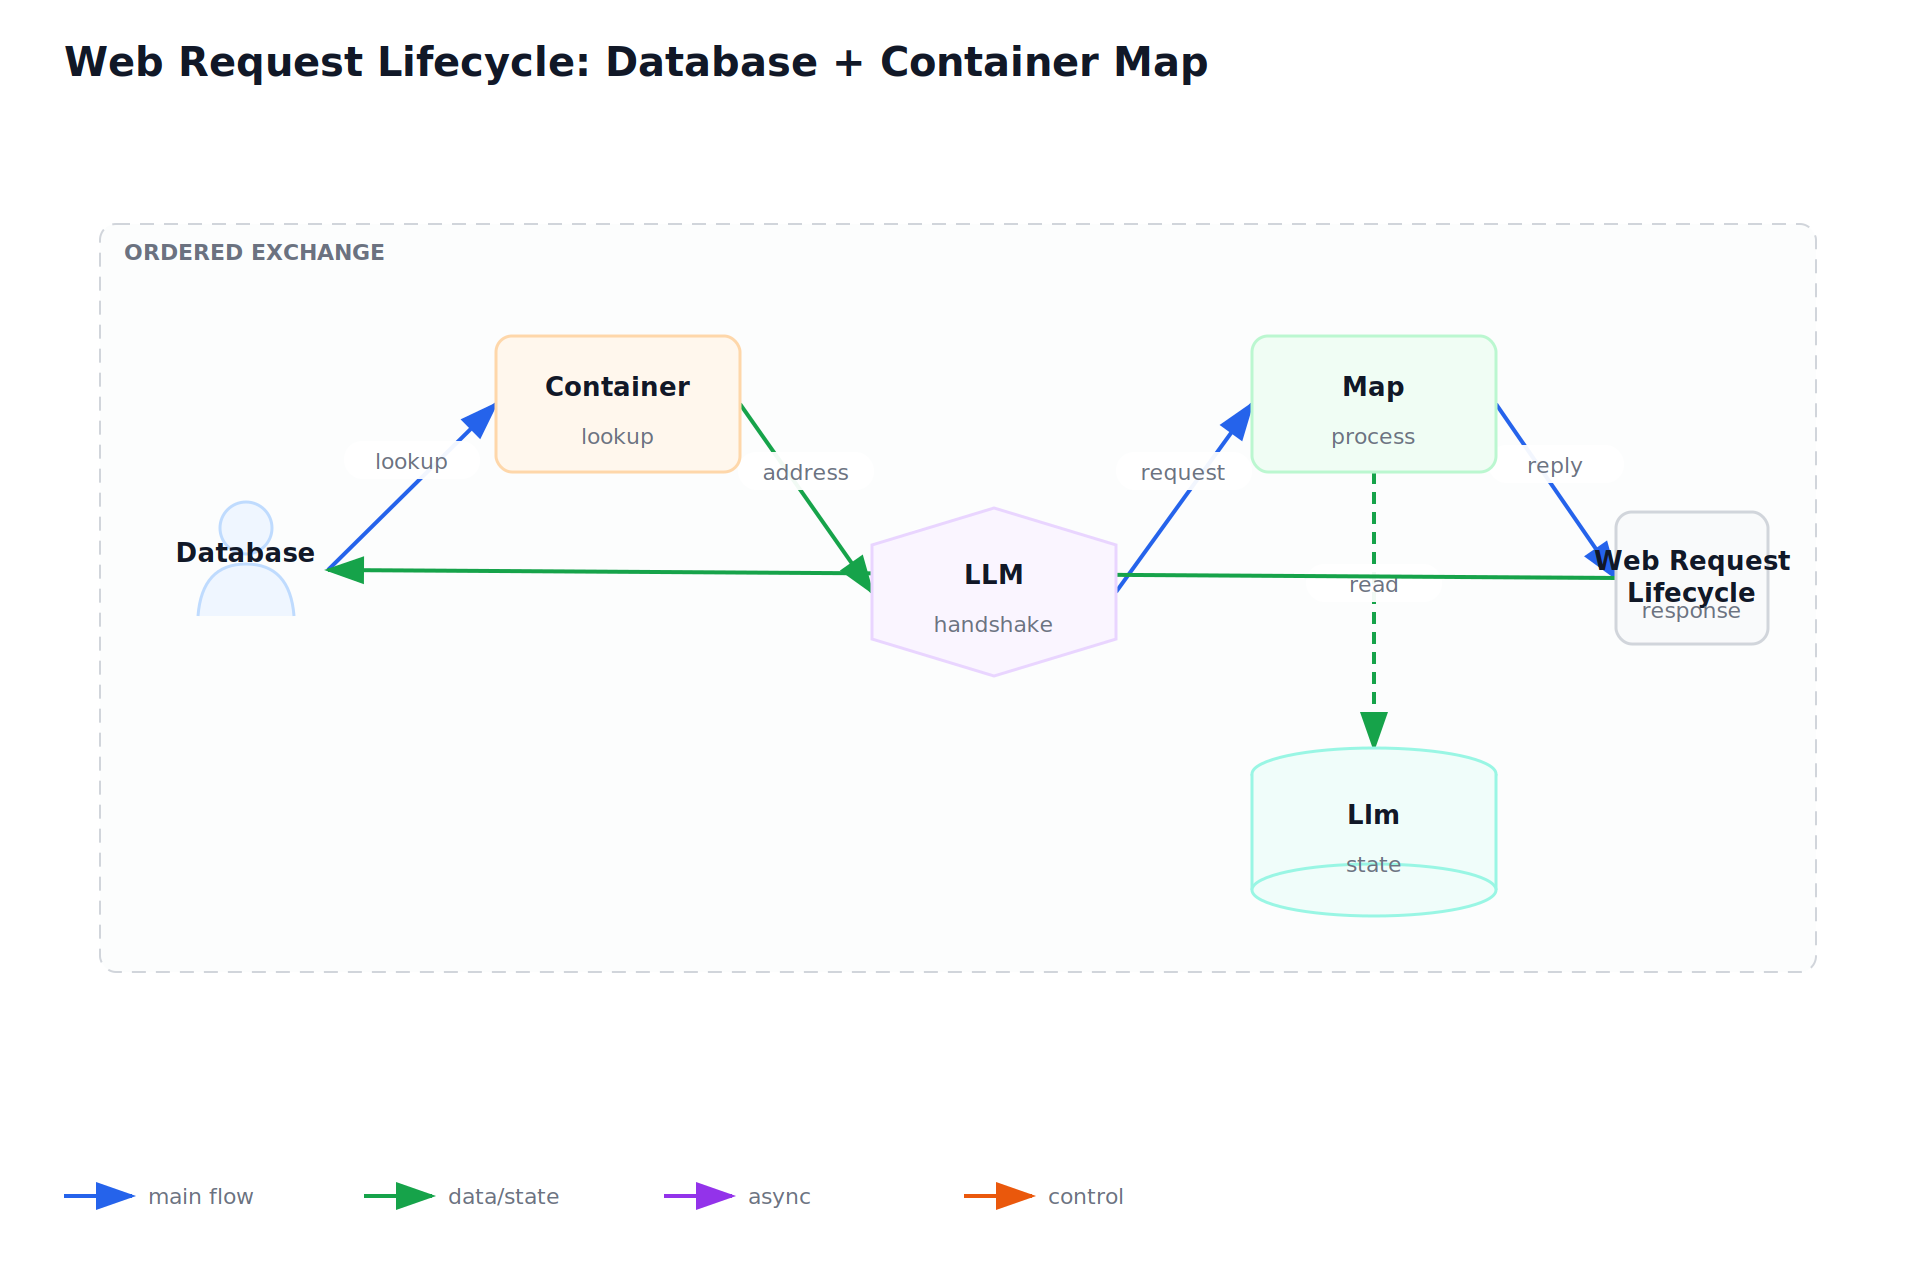Click the orange control legend arrow

pos(1000,1196)
